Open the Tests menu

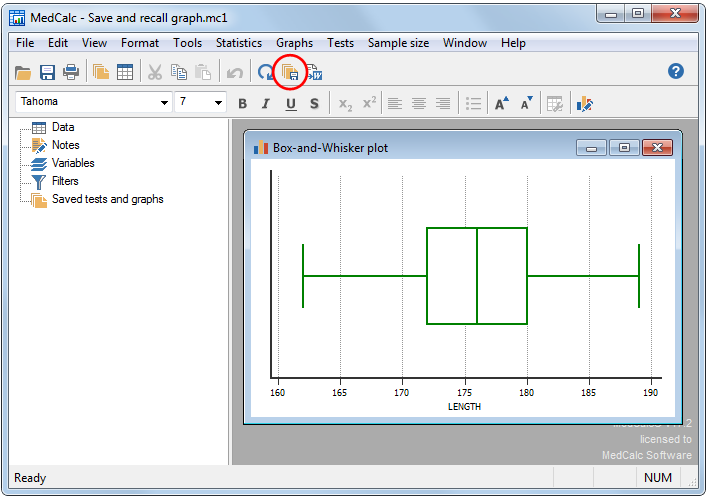point(340,43)
